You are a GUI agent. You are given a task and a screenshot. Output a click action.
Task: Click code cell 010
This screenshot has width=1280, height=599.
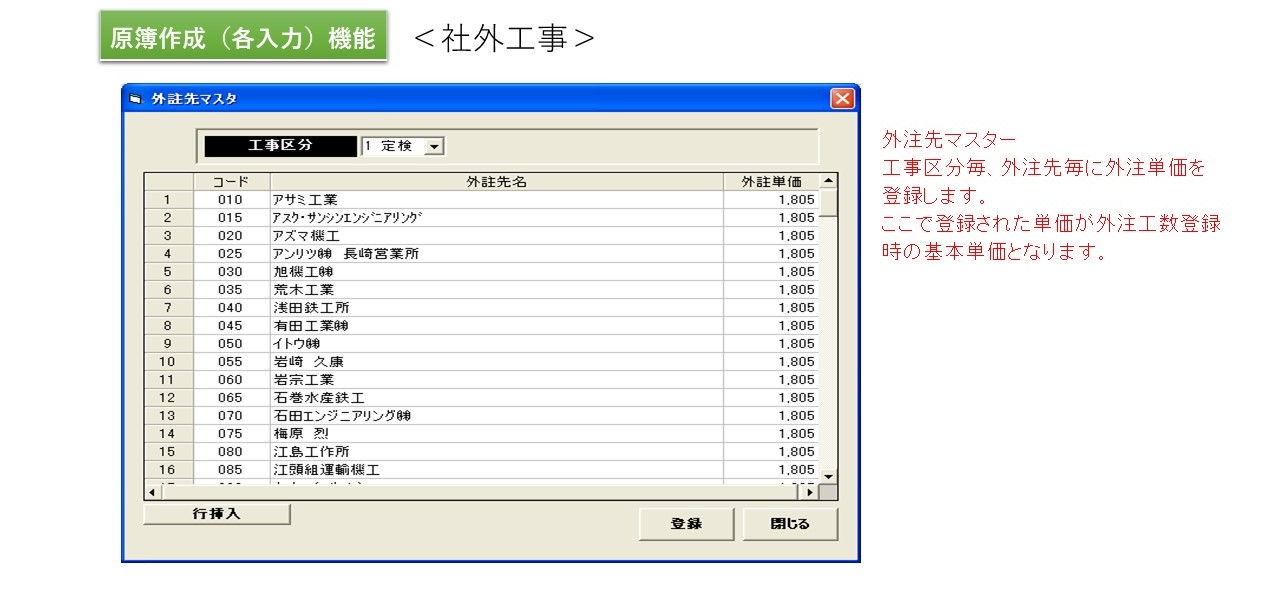(231, 200)
